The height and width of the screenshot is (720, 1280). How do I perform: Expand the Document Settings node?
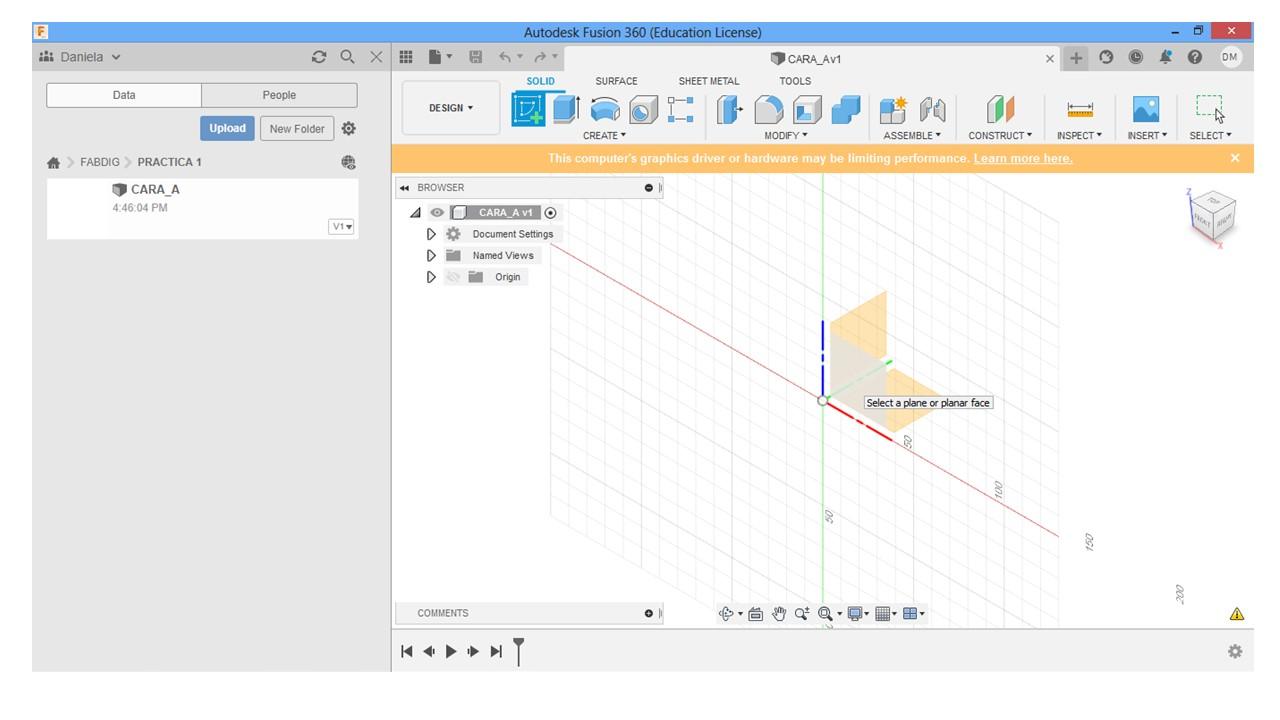click(x=431, y=234)
